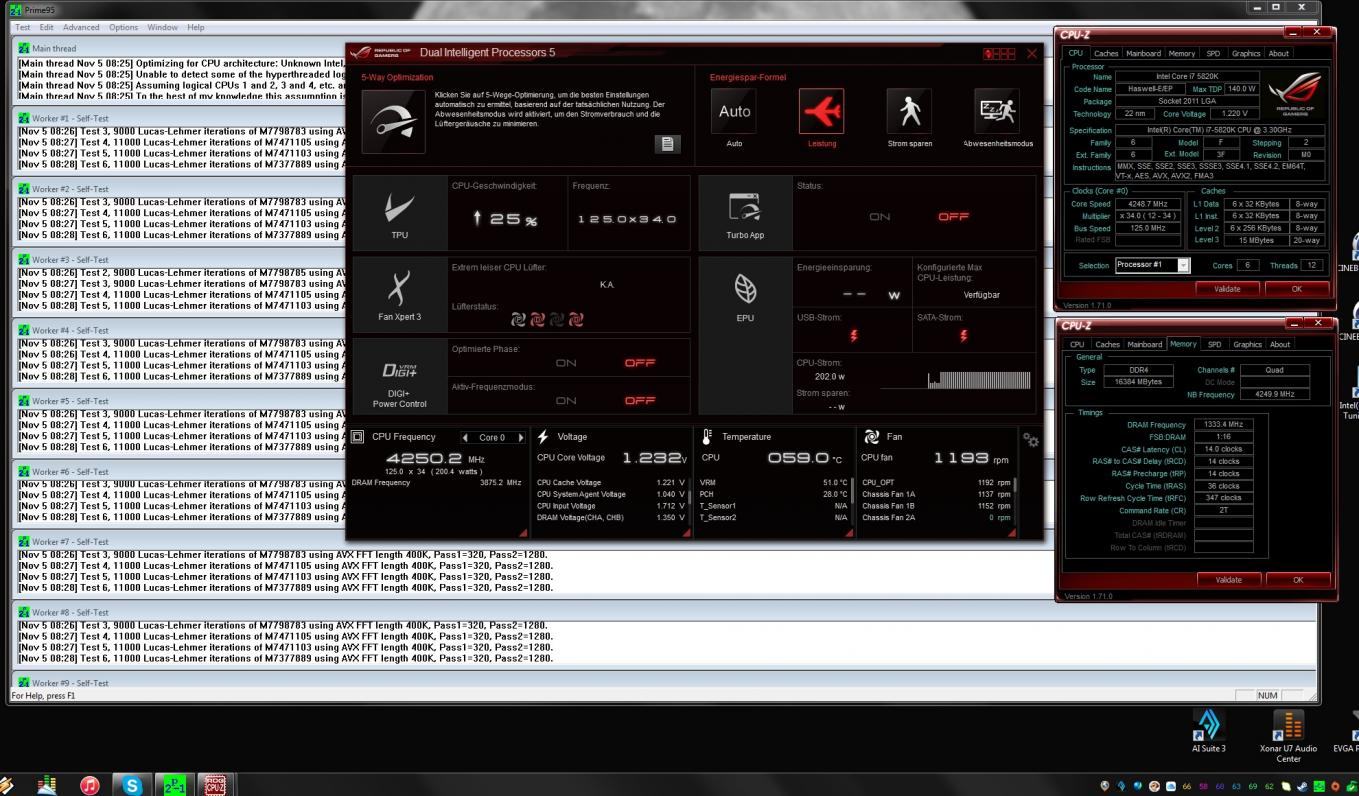This screenshot has width=1359, height=796.
Task: Open monitor settings gear icon
Action: click(x=1031, y=440)
